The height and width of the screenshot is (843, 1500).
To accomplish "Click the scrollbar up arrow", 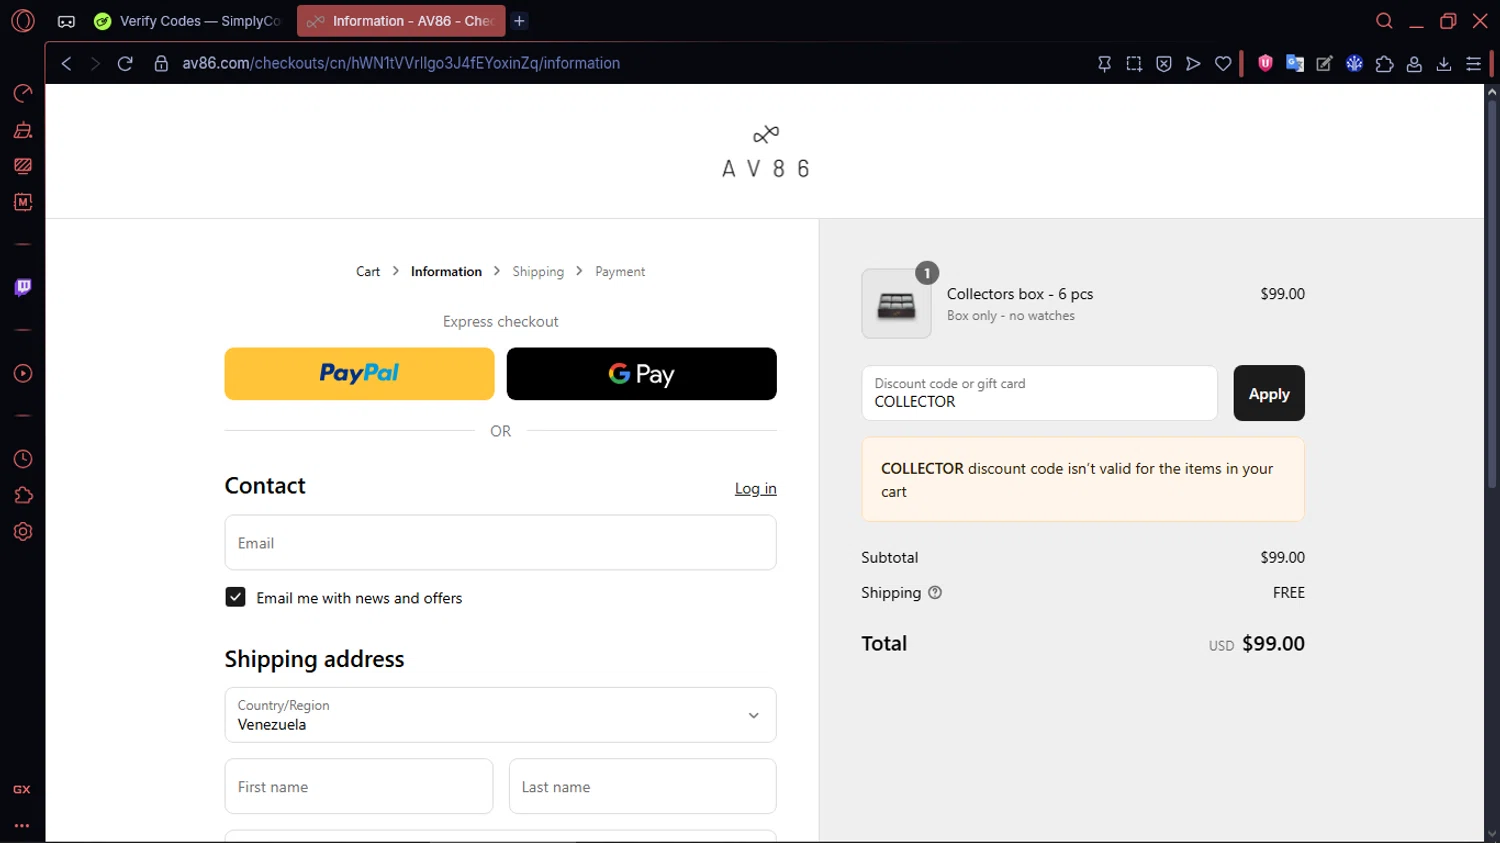I will (x=1491, y=91).
